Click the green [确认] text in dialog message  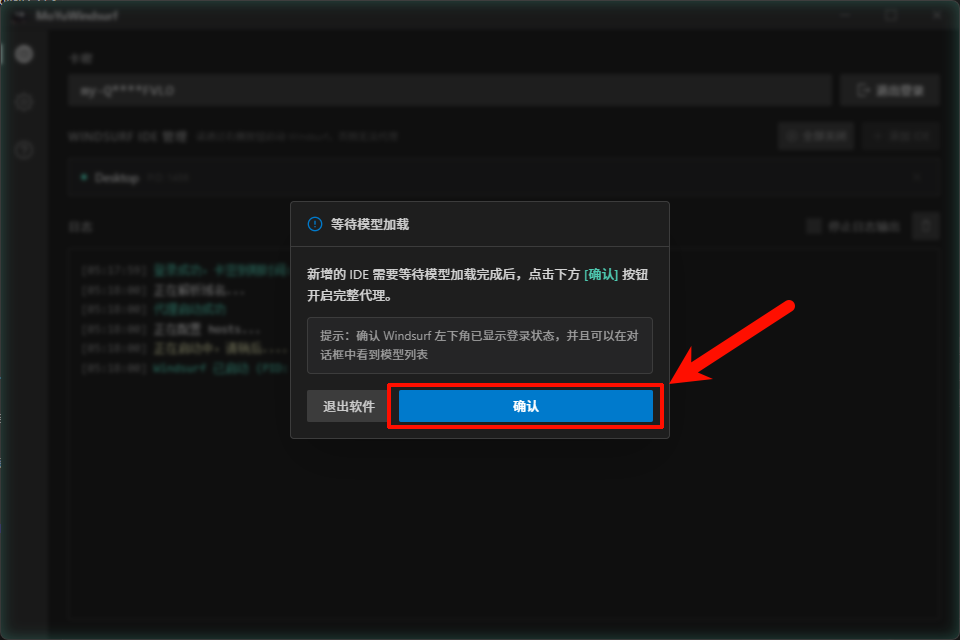pyautogui.click(x=601, y=274)
